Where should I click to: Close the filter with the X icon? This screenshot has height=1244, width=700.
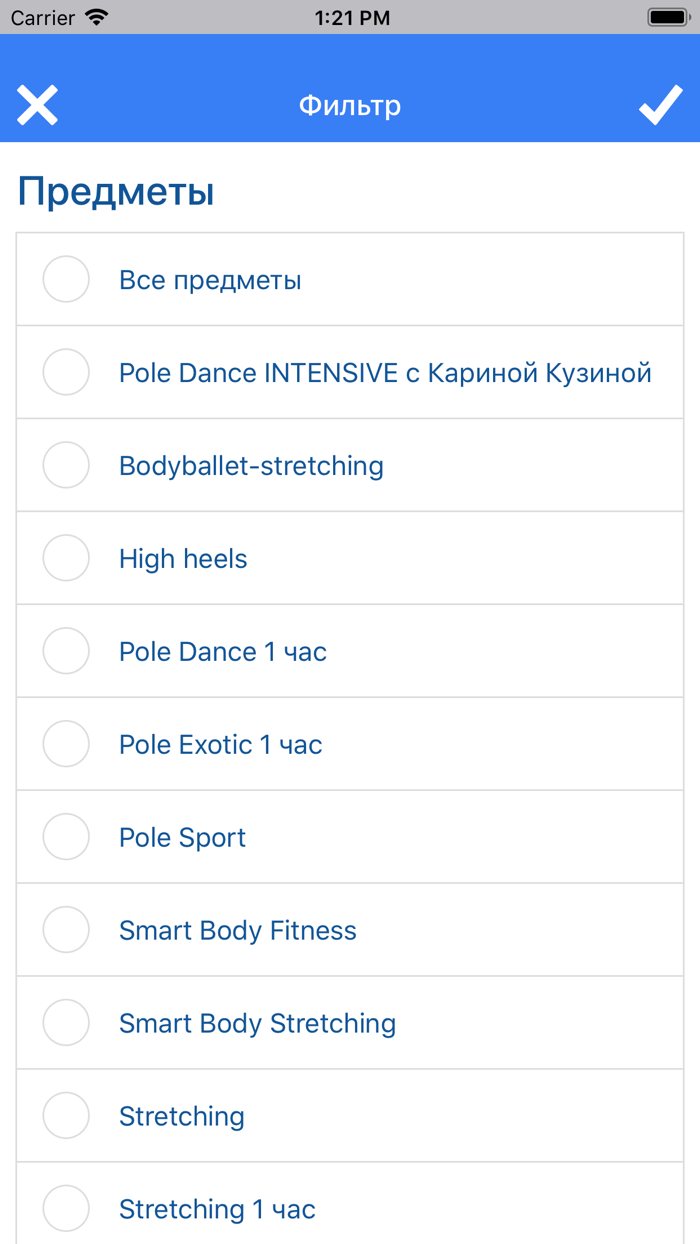[38, 105]
